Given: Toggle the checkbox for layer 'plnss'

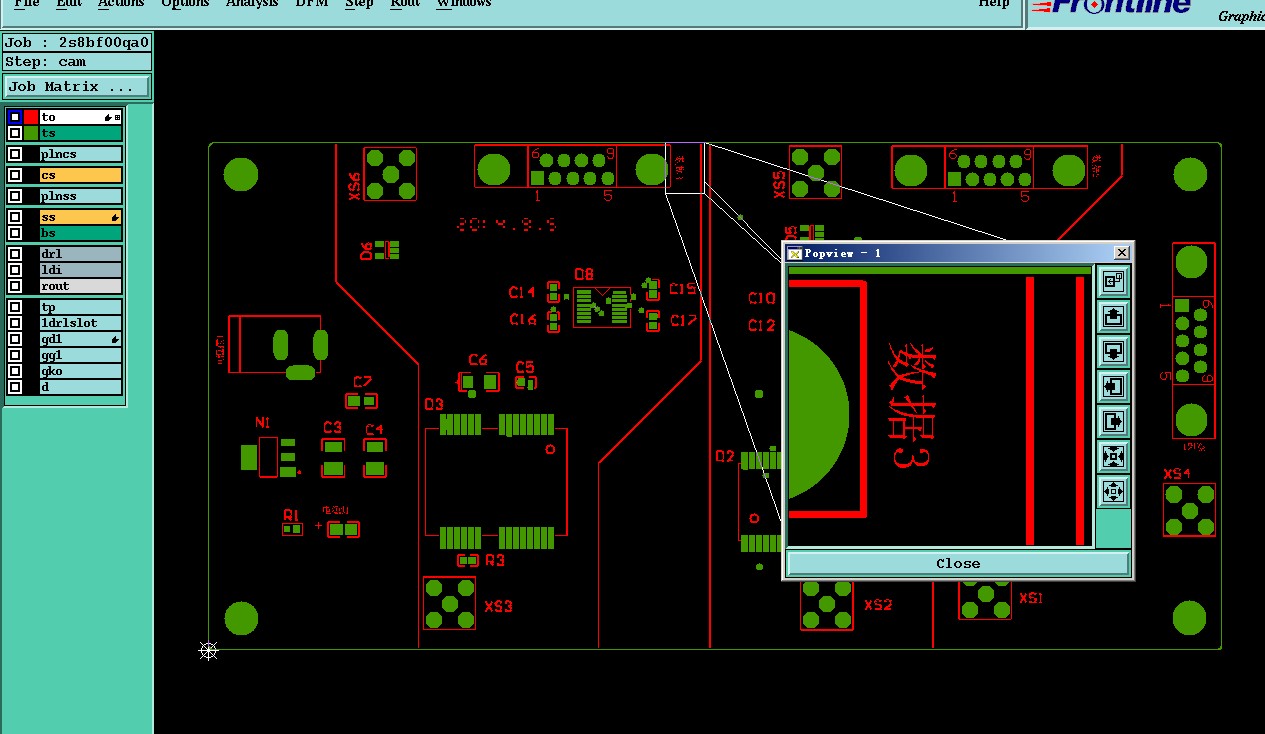Looking at the screenshot, I should pos(15,195).
